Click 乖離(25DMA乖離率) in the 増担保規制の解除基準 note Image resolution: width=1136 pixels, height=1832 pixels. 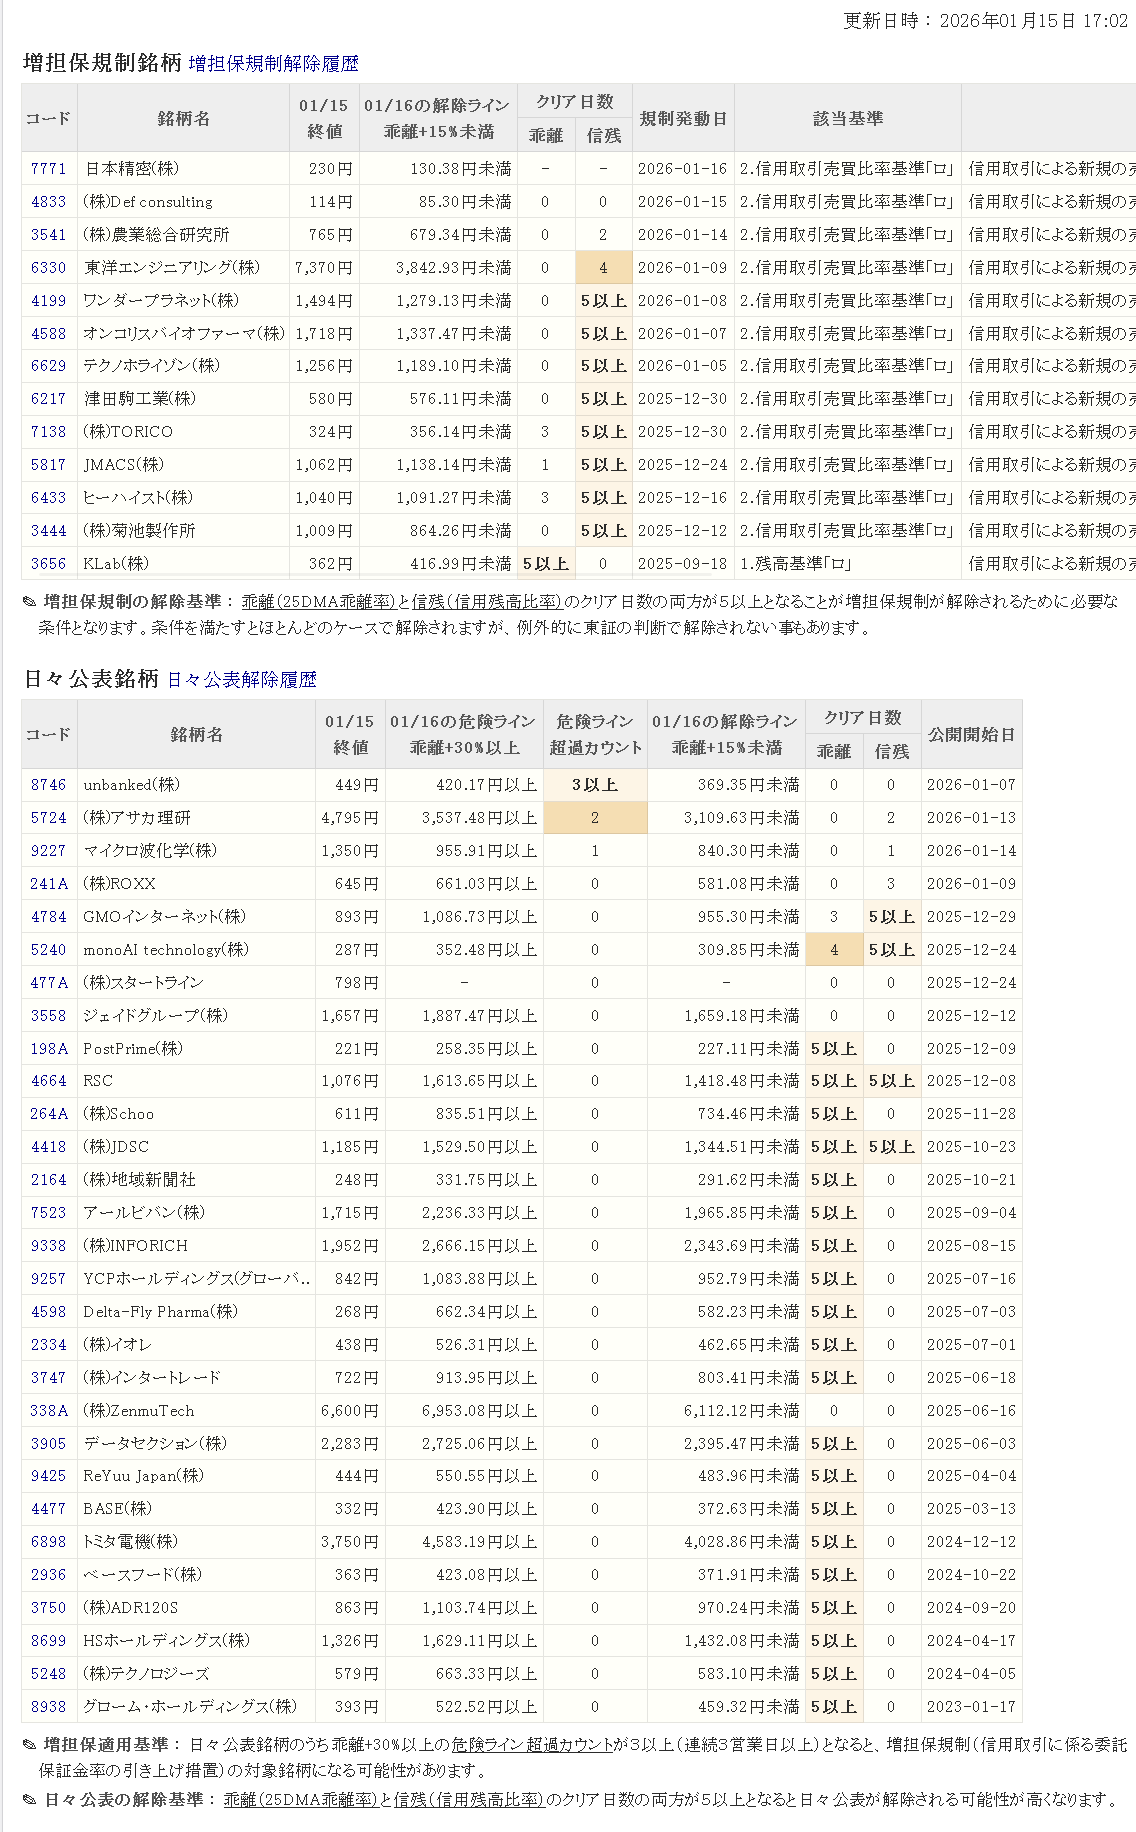coord(319,602)
